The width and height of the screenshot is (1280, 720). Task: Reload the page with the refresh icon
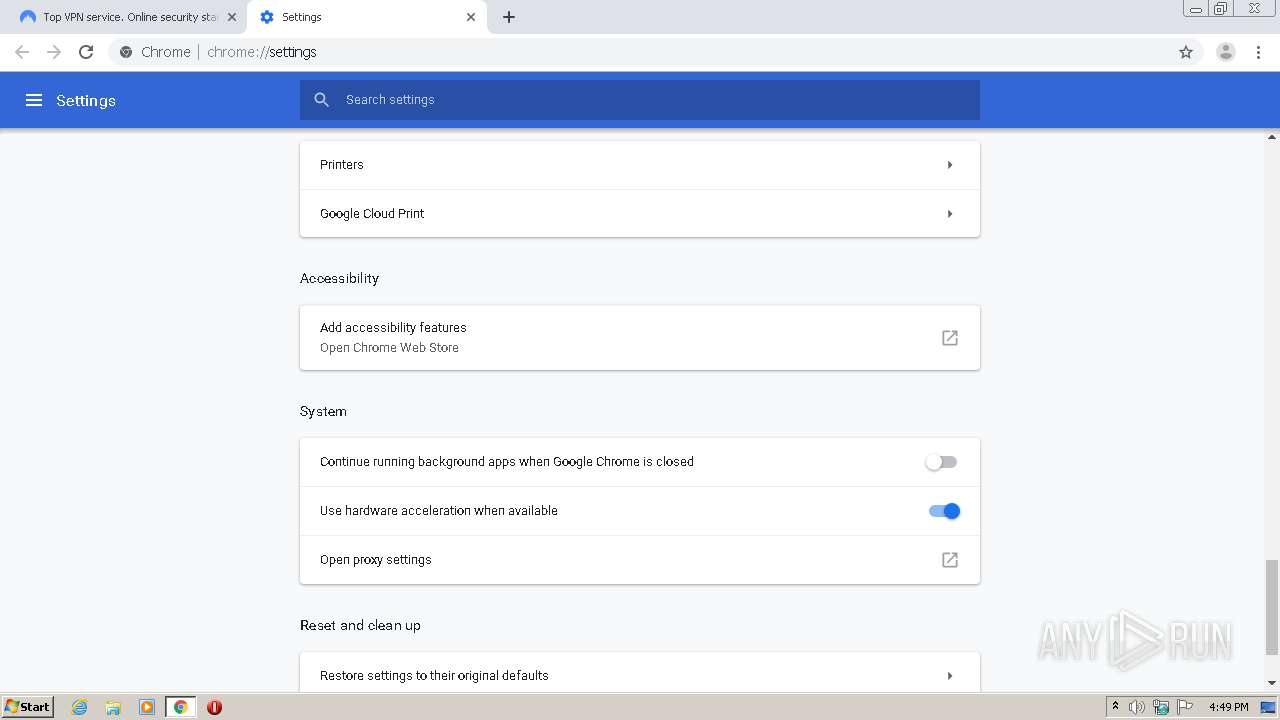pyautogui.click(x=86, y=52)
